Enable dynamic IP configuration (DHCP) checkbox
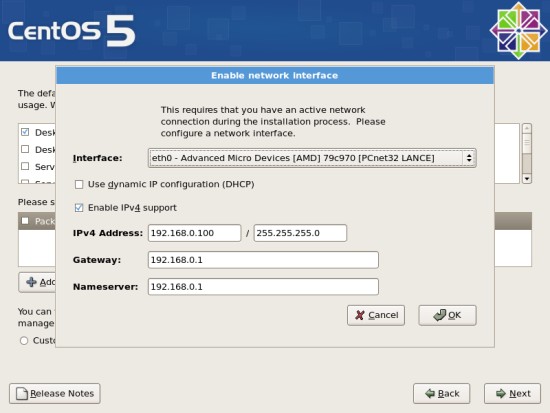 click(x=79, y=184)
